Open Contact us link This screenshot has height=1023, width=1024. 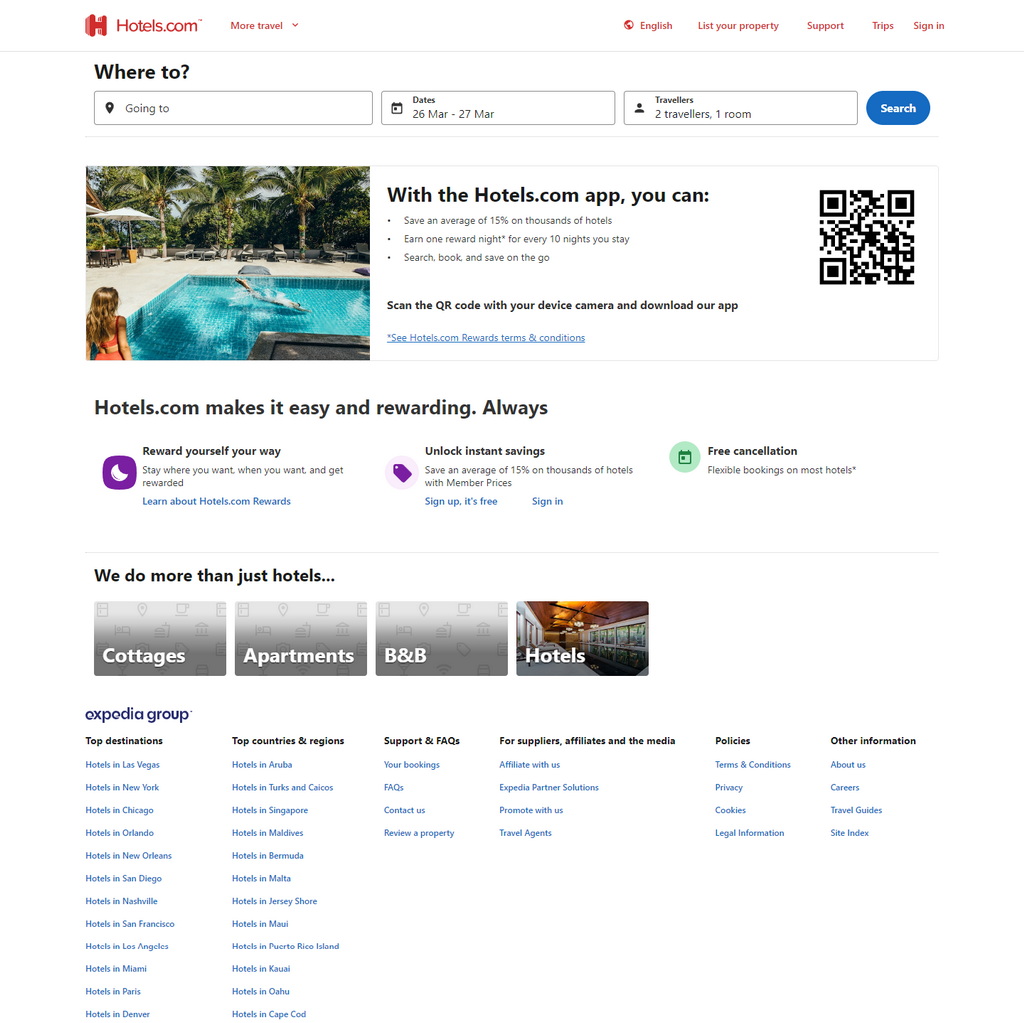click(x=404, y=810)
